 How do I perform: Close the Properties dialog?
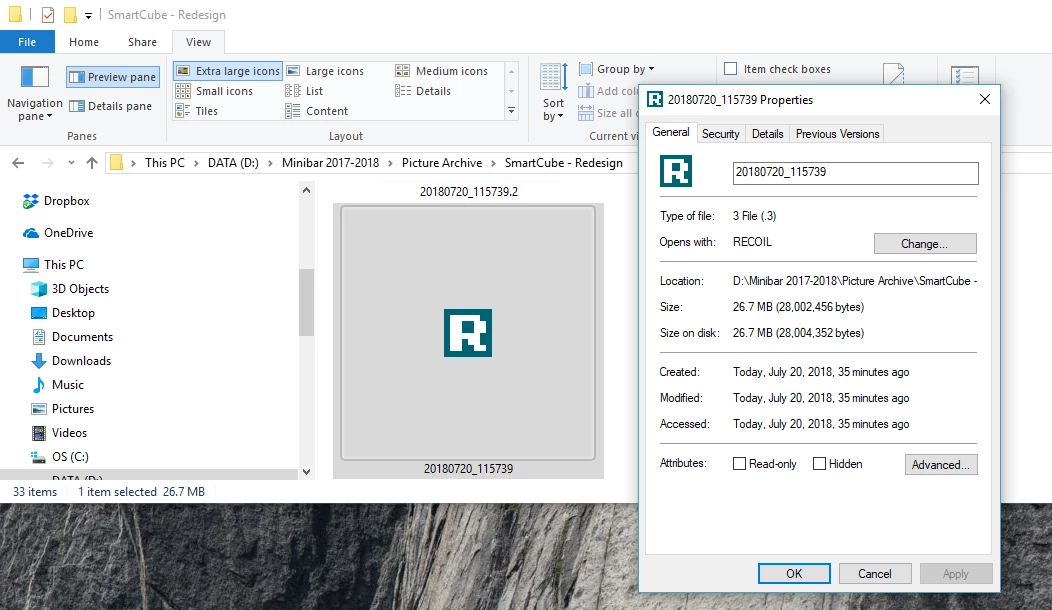coord(984,99)
